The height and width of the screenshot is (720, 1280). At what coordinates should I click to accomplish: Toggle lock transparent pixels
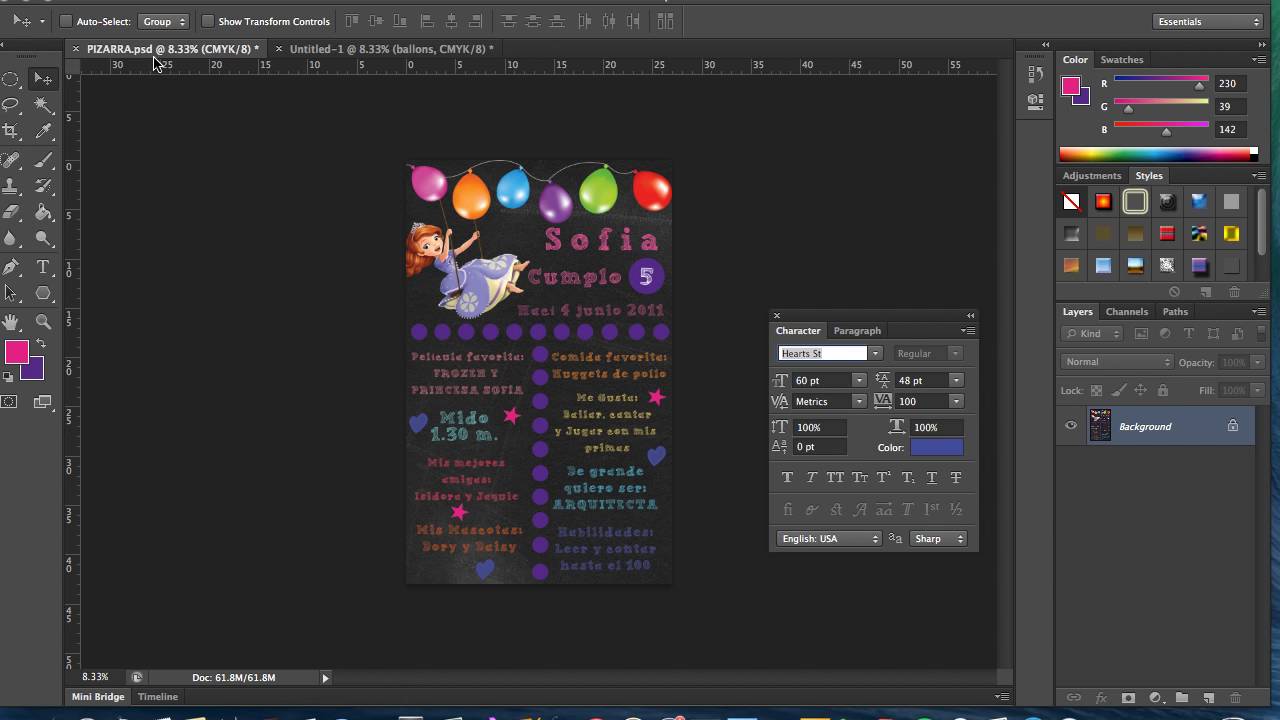pyautogui.click(x=1096, y=390)
